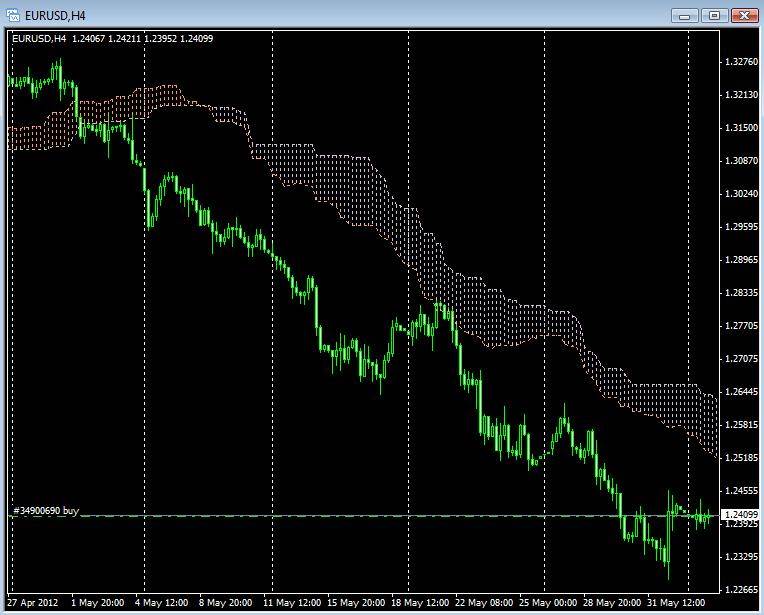The image size is (764, 615).
Task: Select the #34900690 buy order label
Action: click(x=45, y=510)
